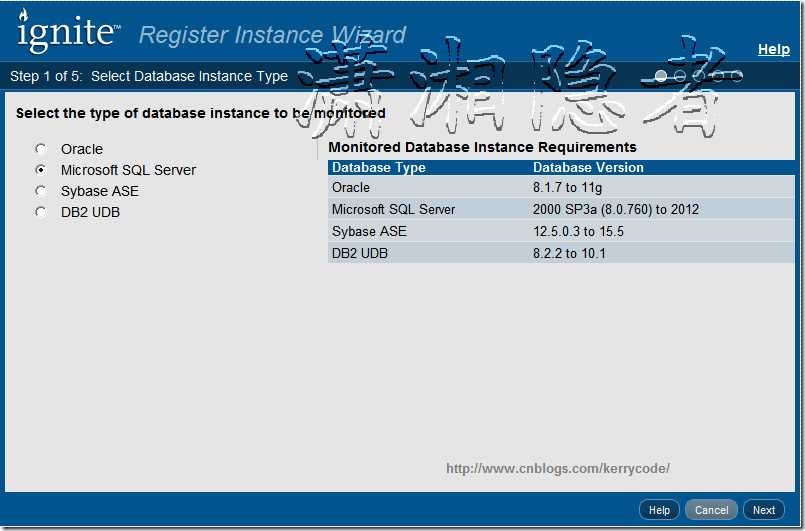Click the '8.1.7 to 11g' version cell
Image resolution: width=805 pixels, height=531 pixels.
[x=567, y=187]
